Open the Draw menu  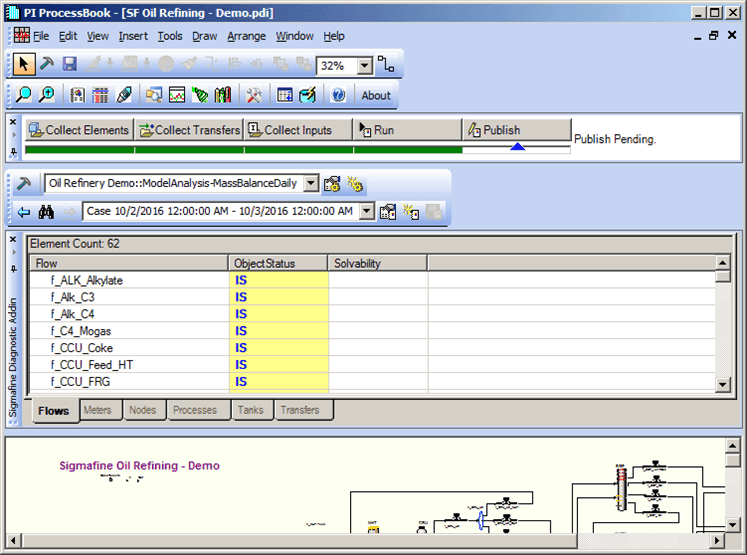tap(205, 36)
